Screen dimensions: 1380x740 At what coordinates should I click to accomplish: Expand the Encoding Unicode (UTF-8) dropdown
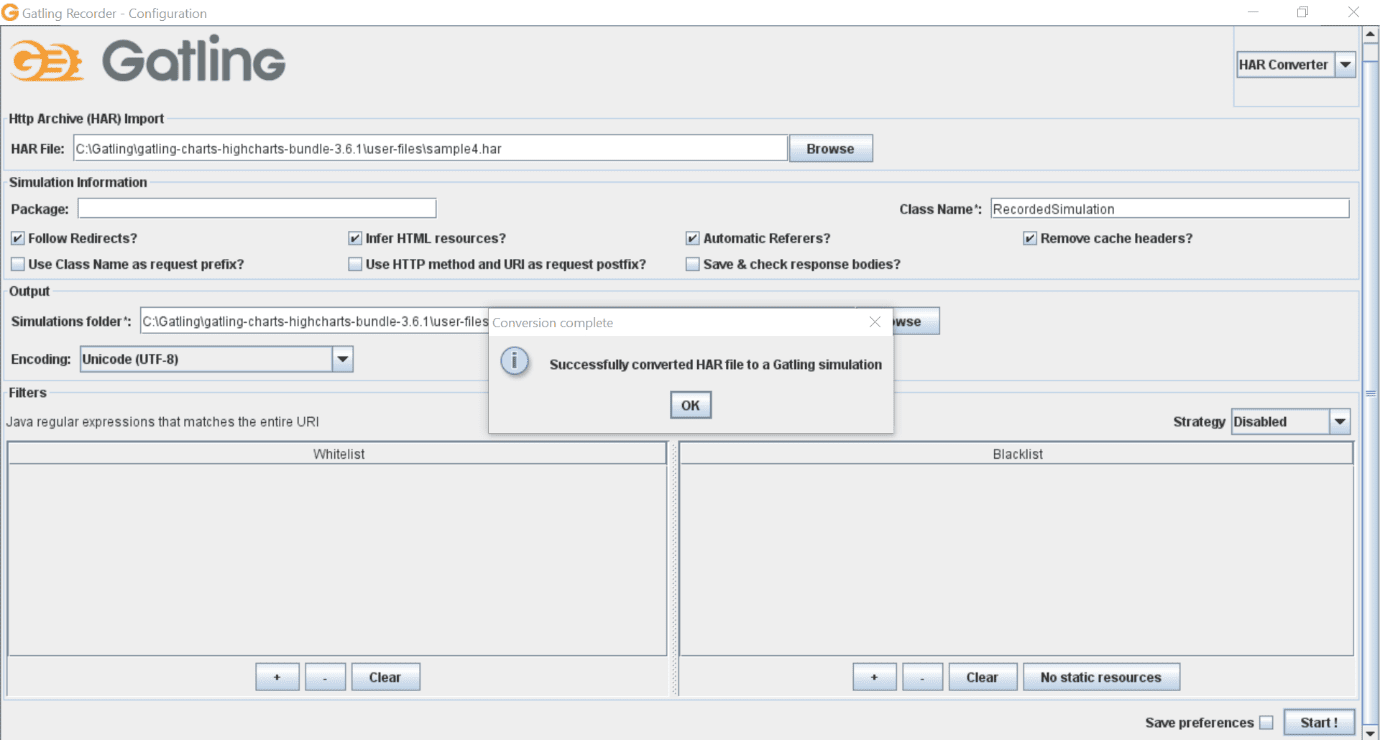(x=342, y=359)
